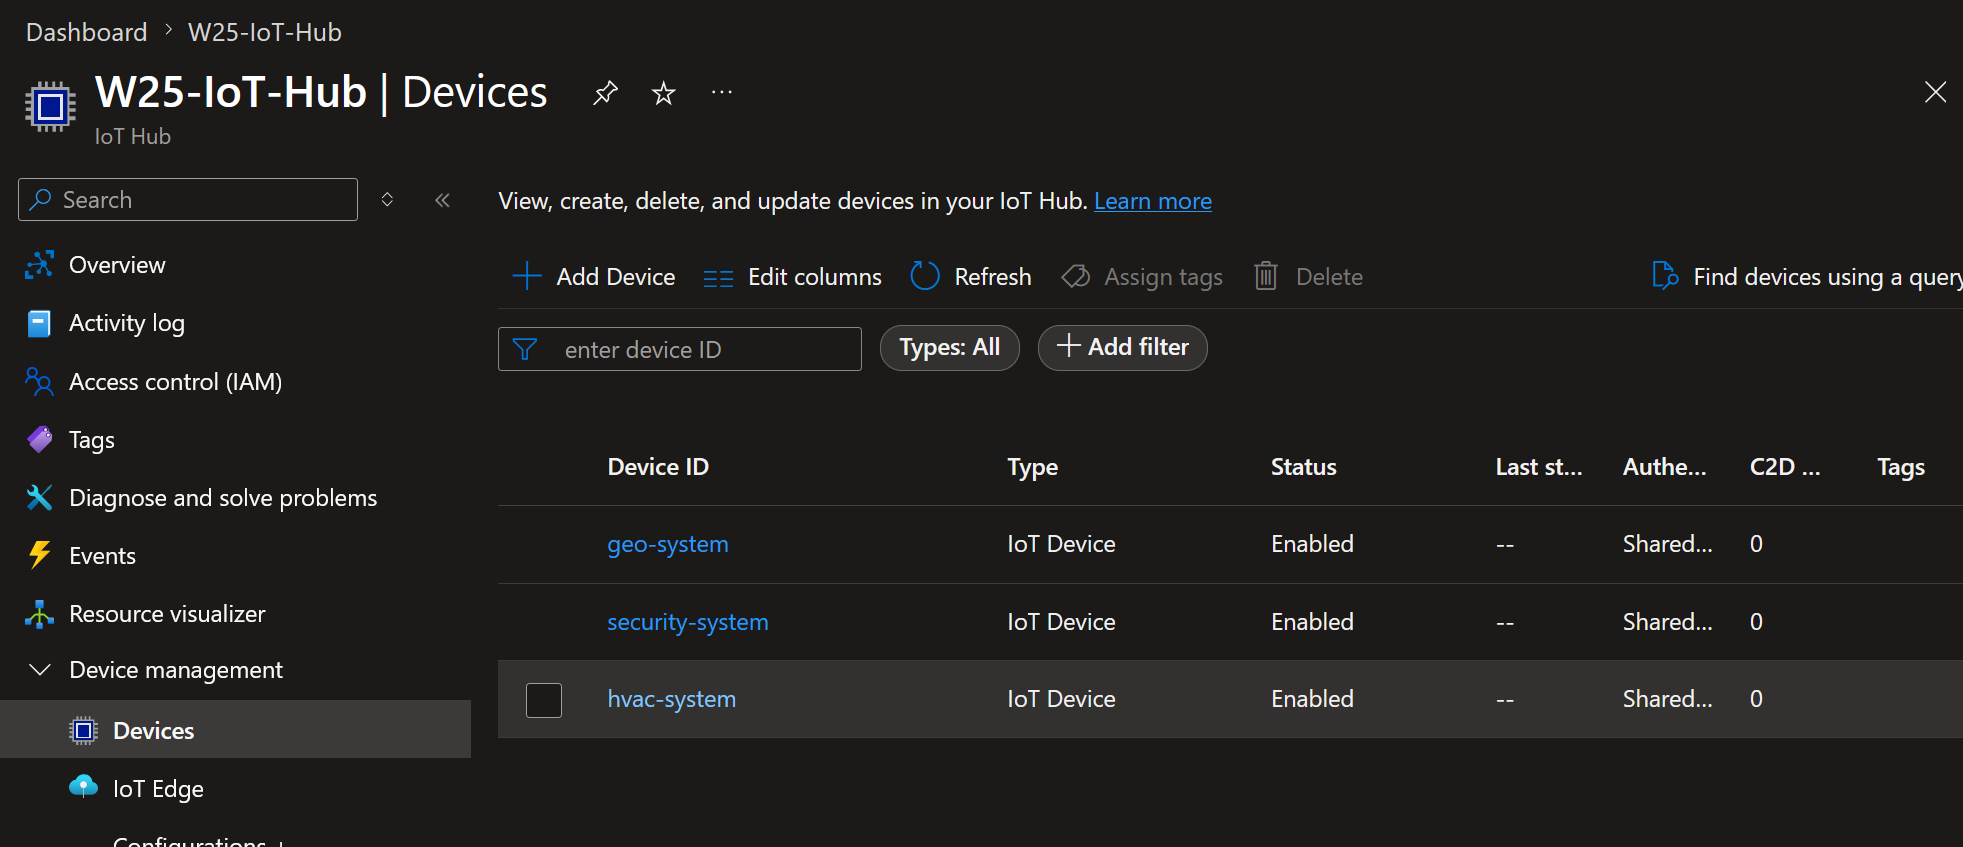Screen dimensions: 1963x847
Task: Open Activity log in the sidebar
Action: pos(127,323)
